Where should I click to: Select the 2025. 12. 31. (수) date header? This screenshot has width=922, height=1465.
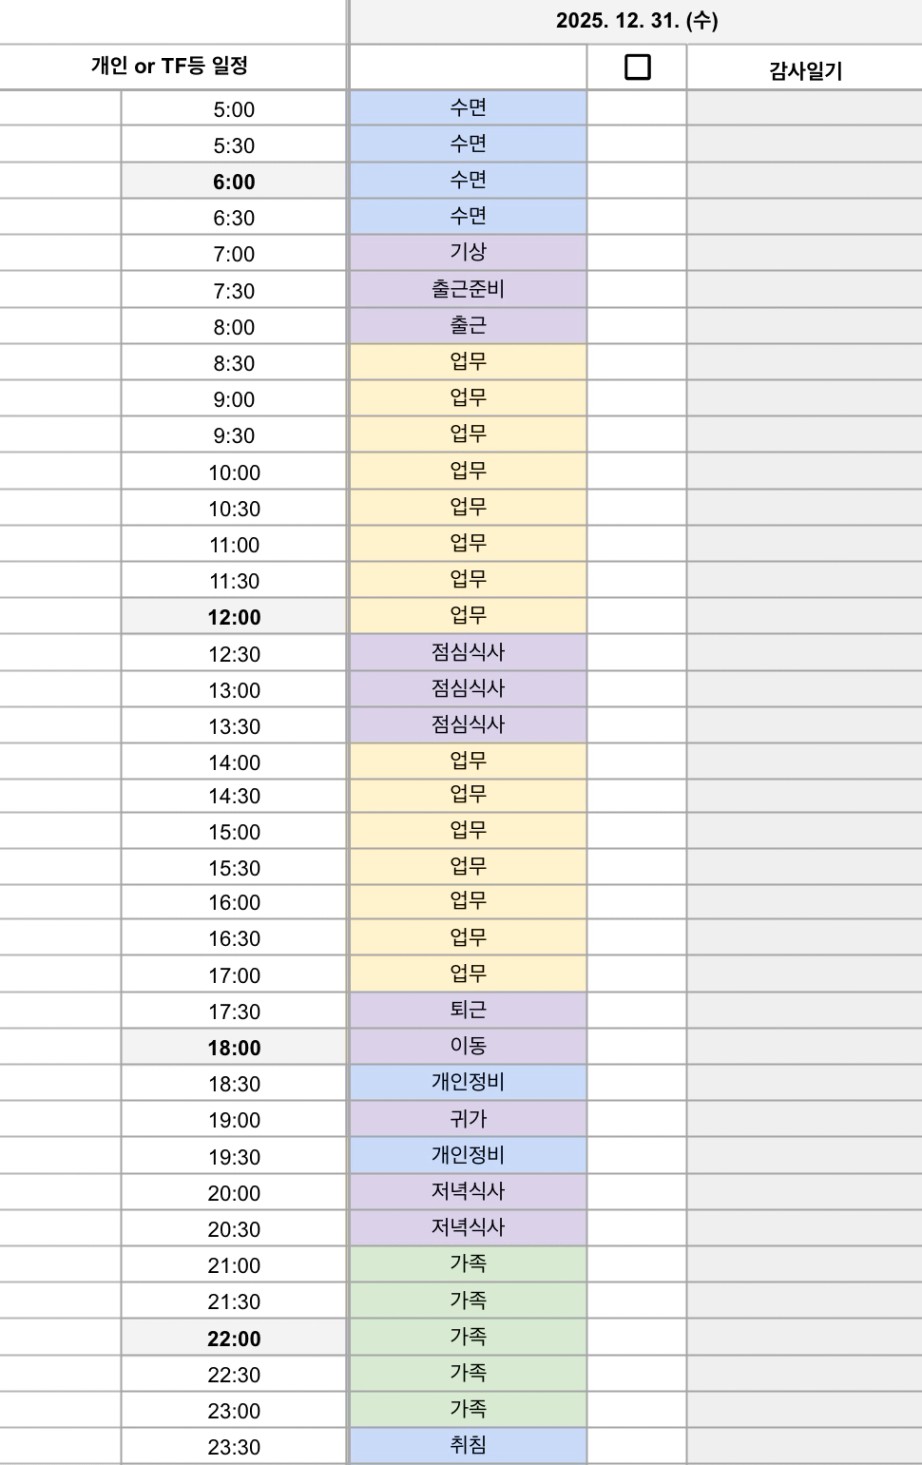[636, 21]
